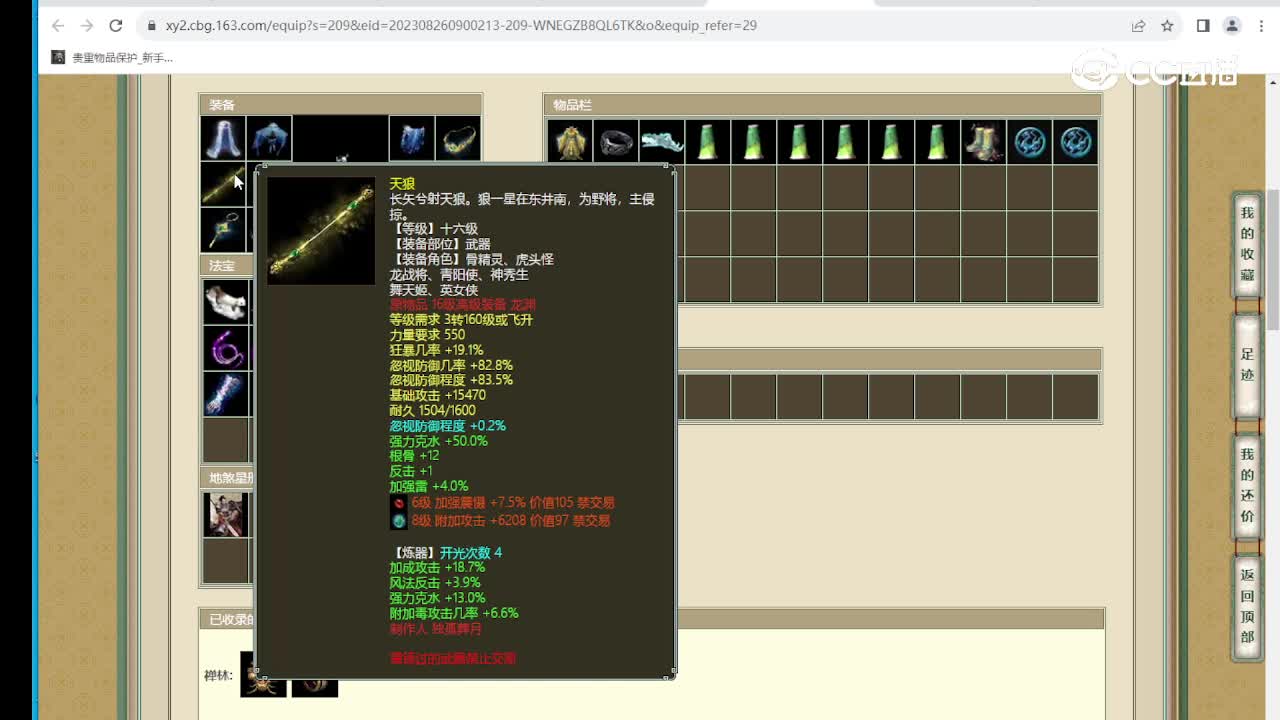
Task: Go back with the browser back arrow
Action: (x=58, y=25)
